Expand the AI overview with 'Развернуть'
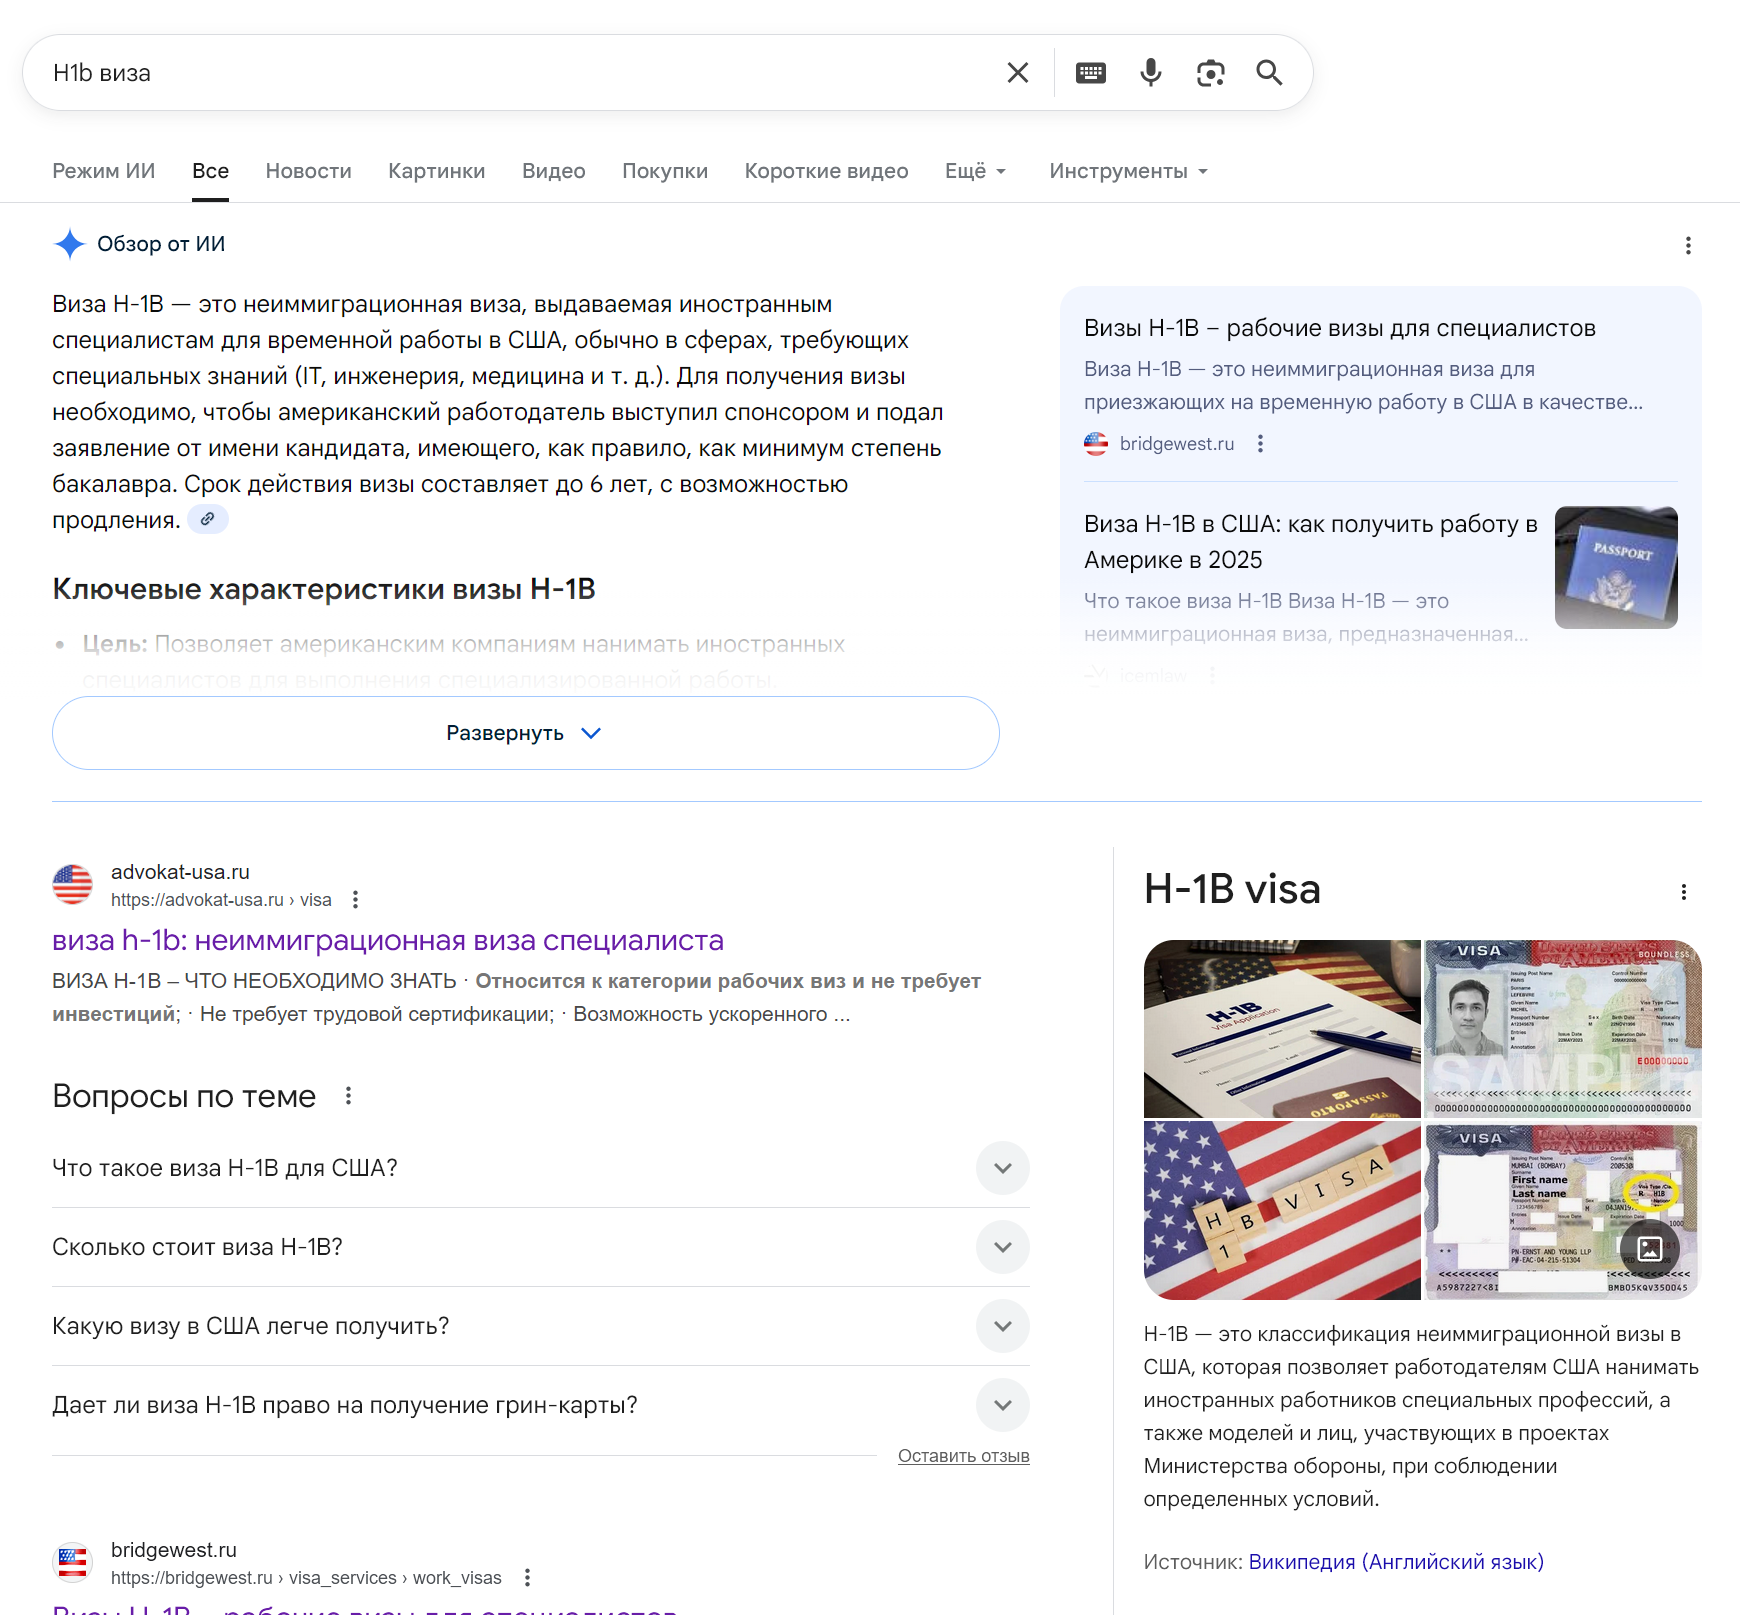Screen dimensions: 1740x1615 tap(526, 733)
